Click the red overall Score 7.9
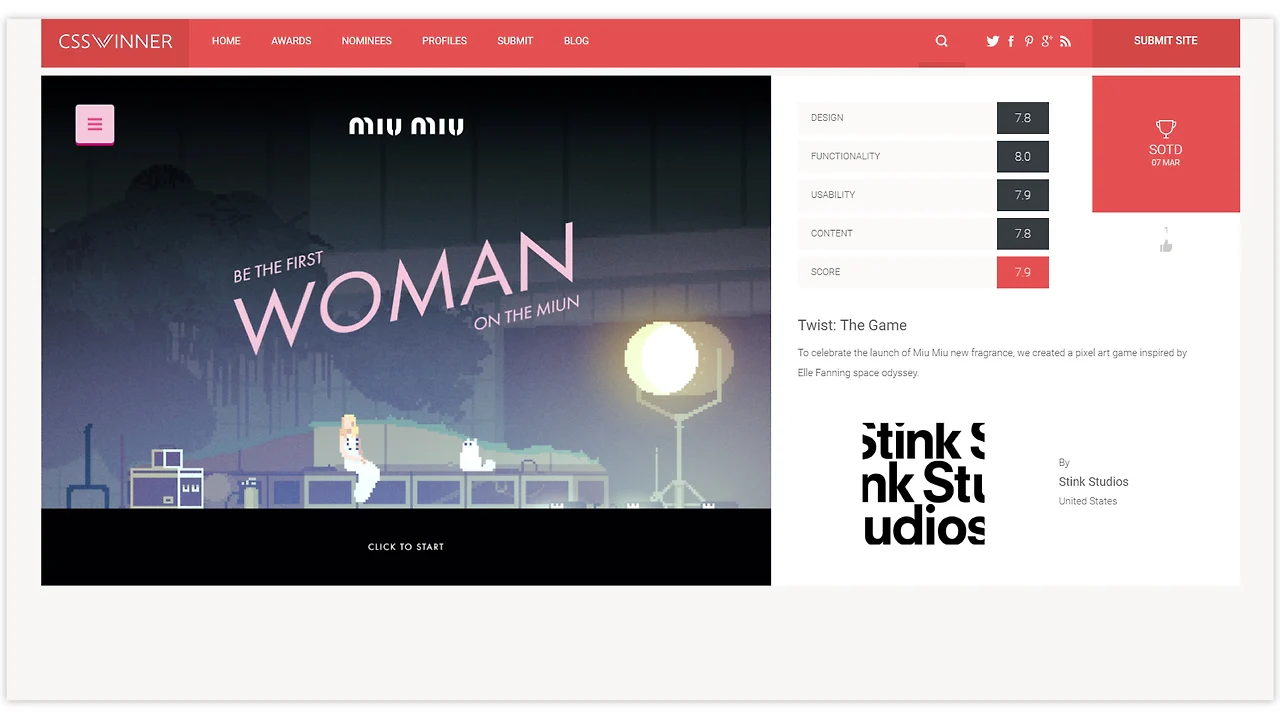This screenshot has height=719, width=1280. coord(1023,272)
